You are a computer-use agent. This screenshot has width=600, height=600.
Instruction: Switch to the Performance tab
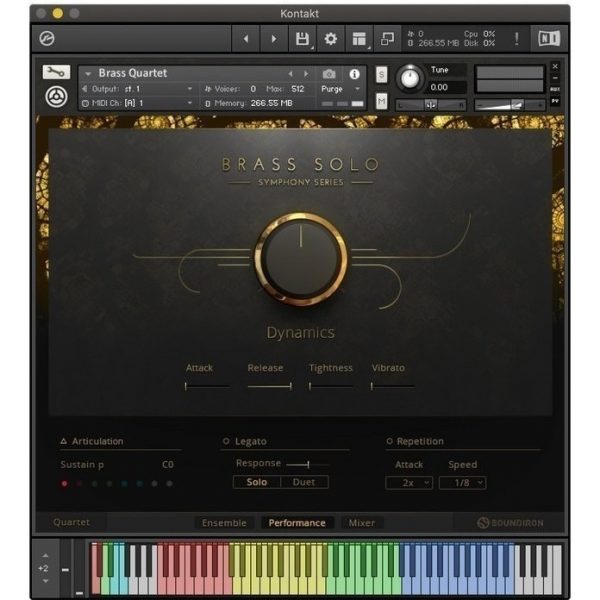pos(297,523)
